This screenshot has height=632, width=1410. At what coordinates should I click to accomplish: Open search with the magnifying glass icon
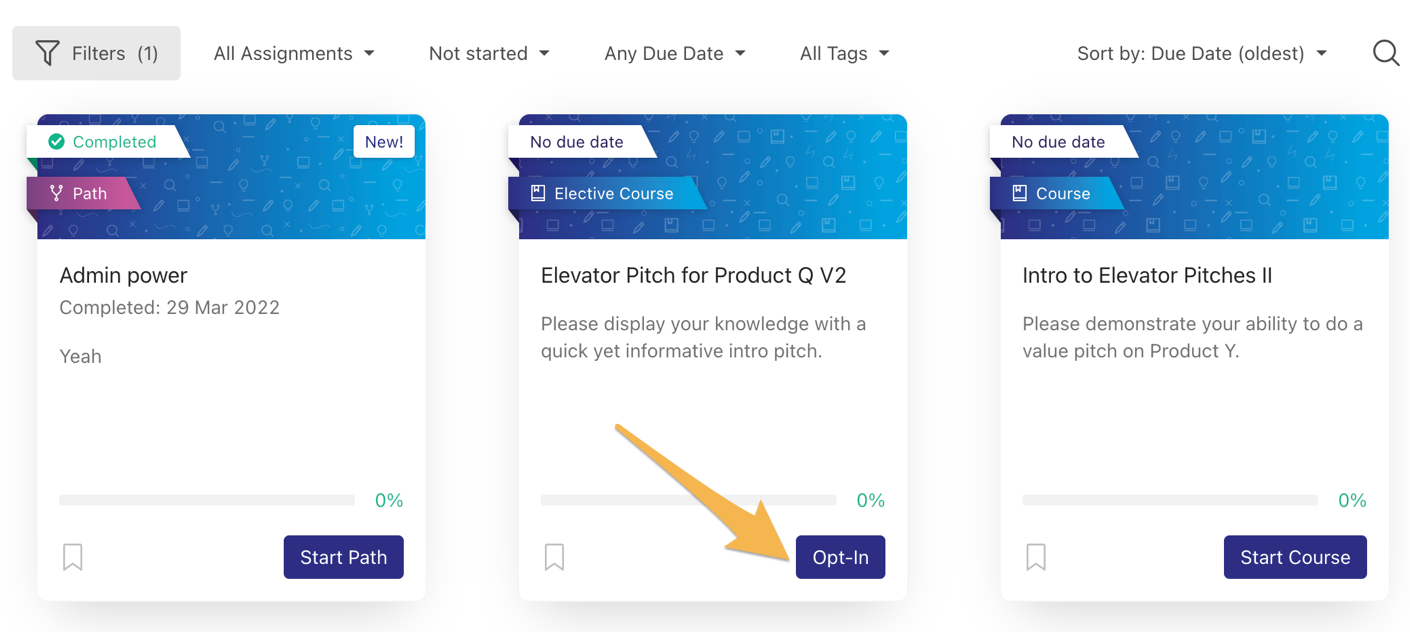pyautogui.click(x=1386, y=52)
